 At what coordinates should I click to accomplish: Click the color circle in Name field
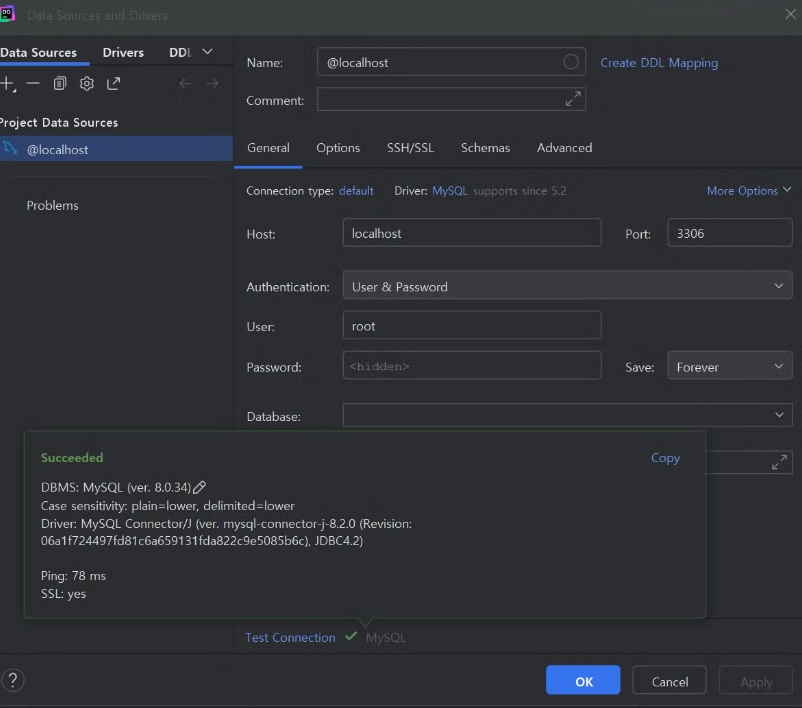(571, 62)
